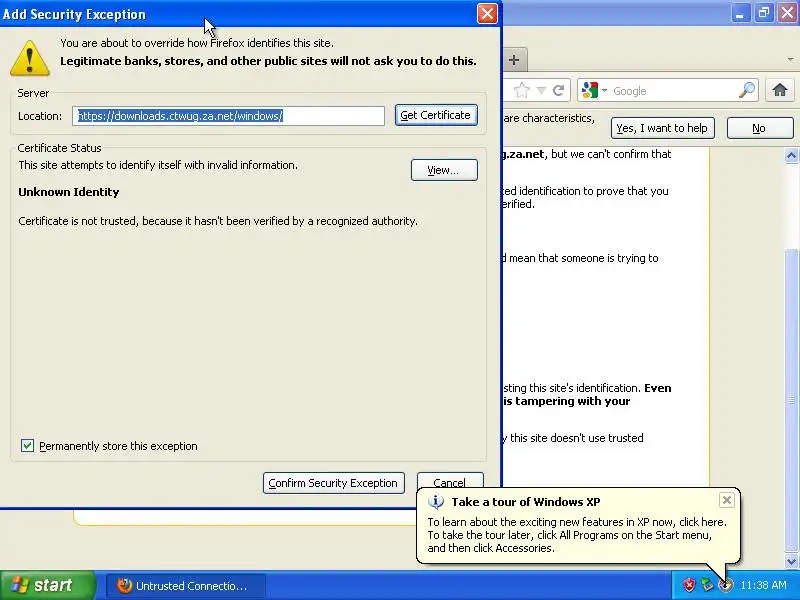This screenshot has height=600, width=800.
Task: Click the Google search input field
Action: point(672,91)
